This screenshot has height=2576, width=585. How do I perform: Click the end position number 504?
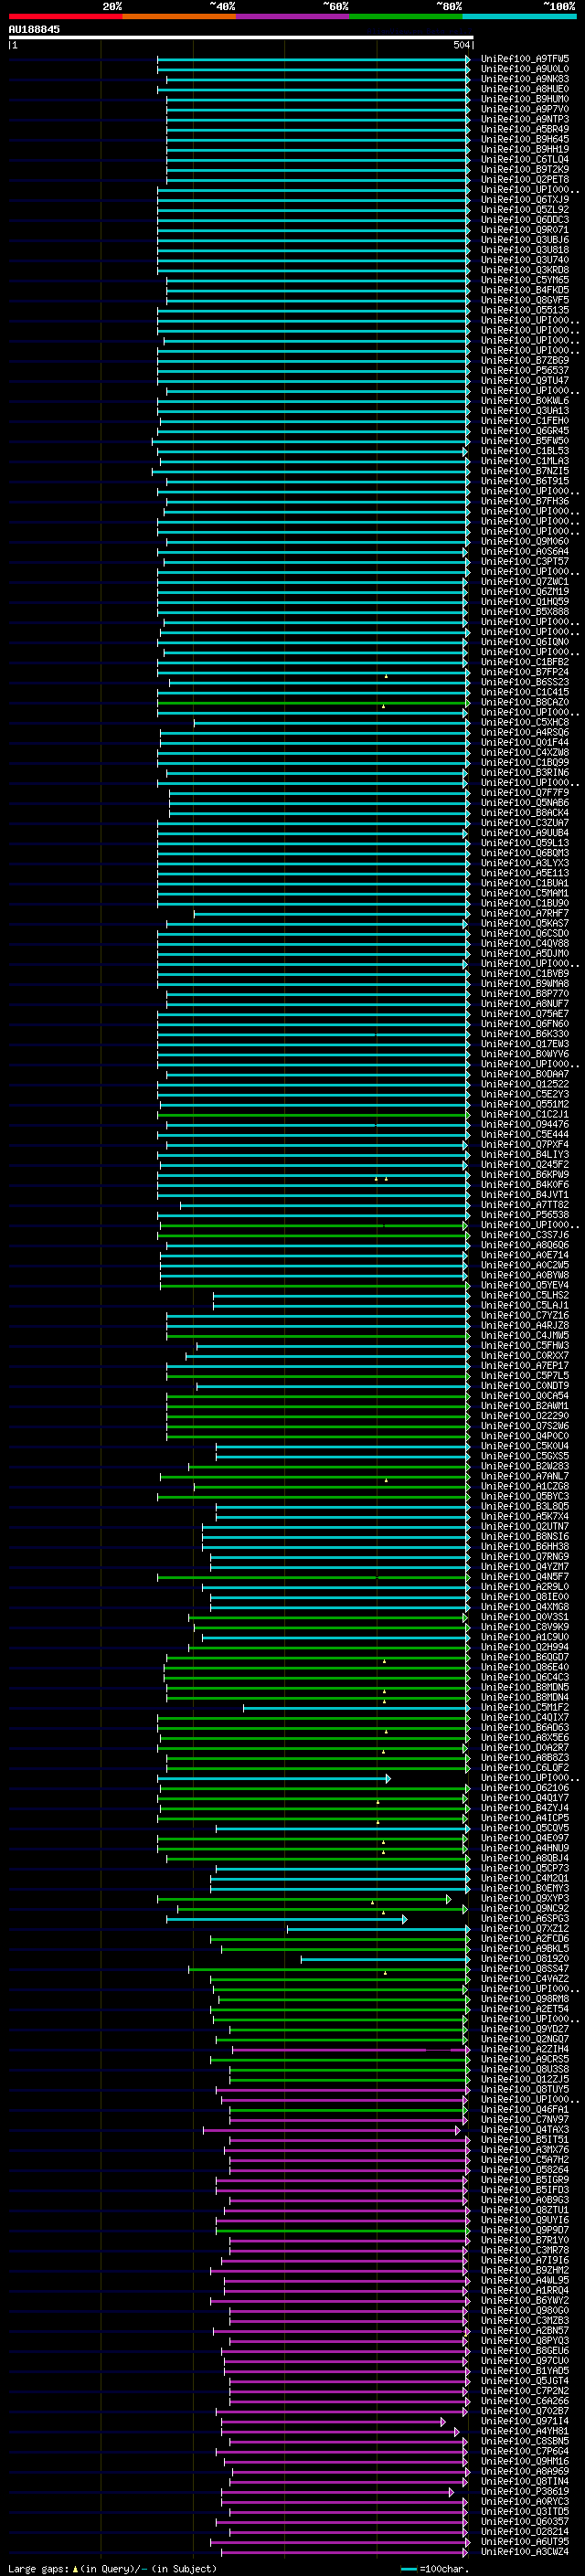pos(462,45)
